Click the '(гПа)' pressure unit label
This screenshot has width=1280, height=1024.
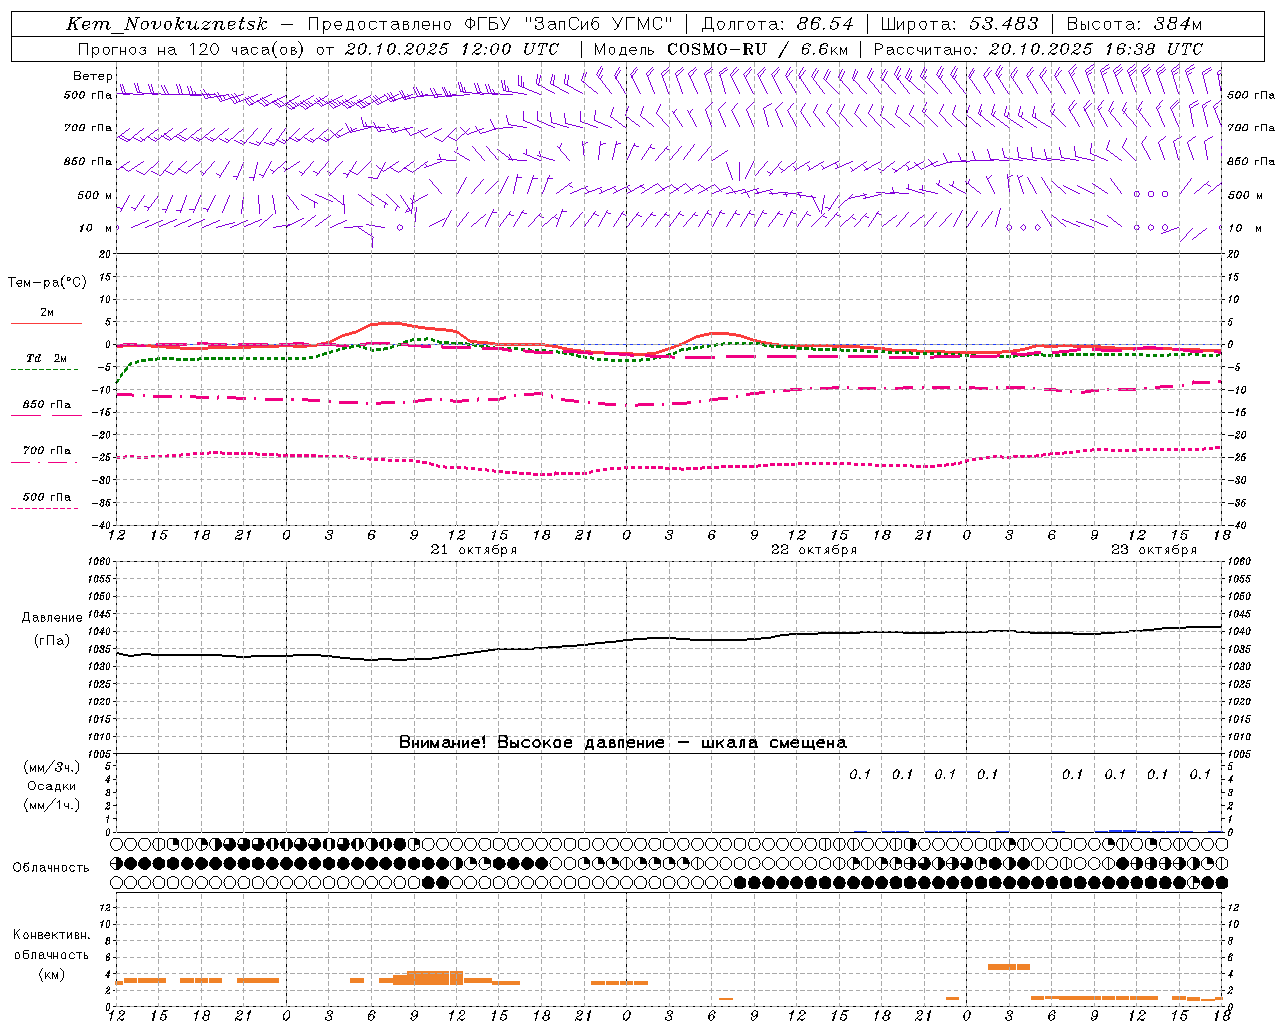(52, 640)
